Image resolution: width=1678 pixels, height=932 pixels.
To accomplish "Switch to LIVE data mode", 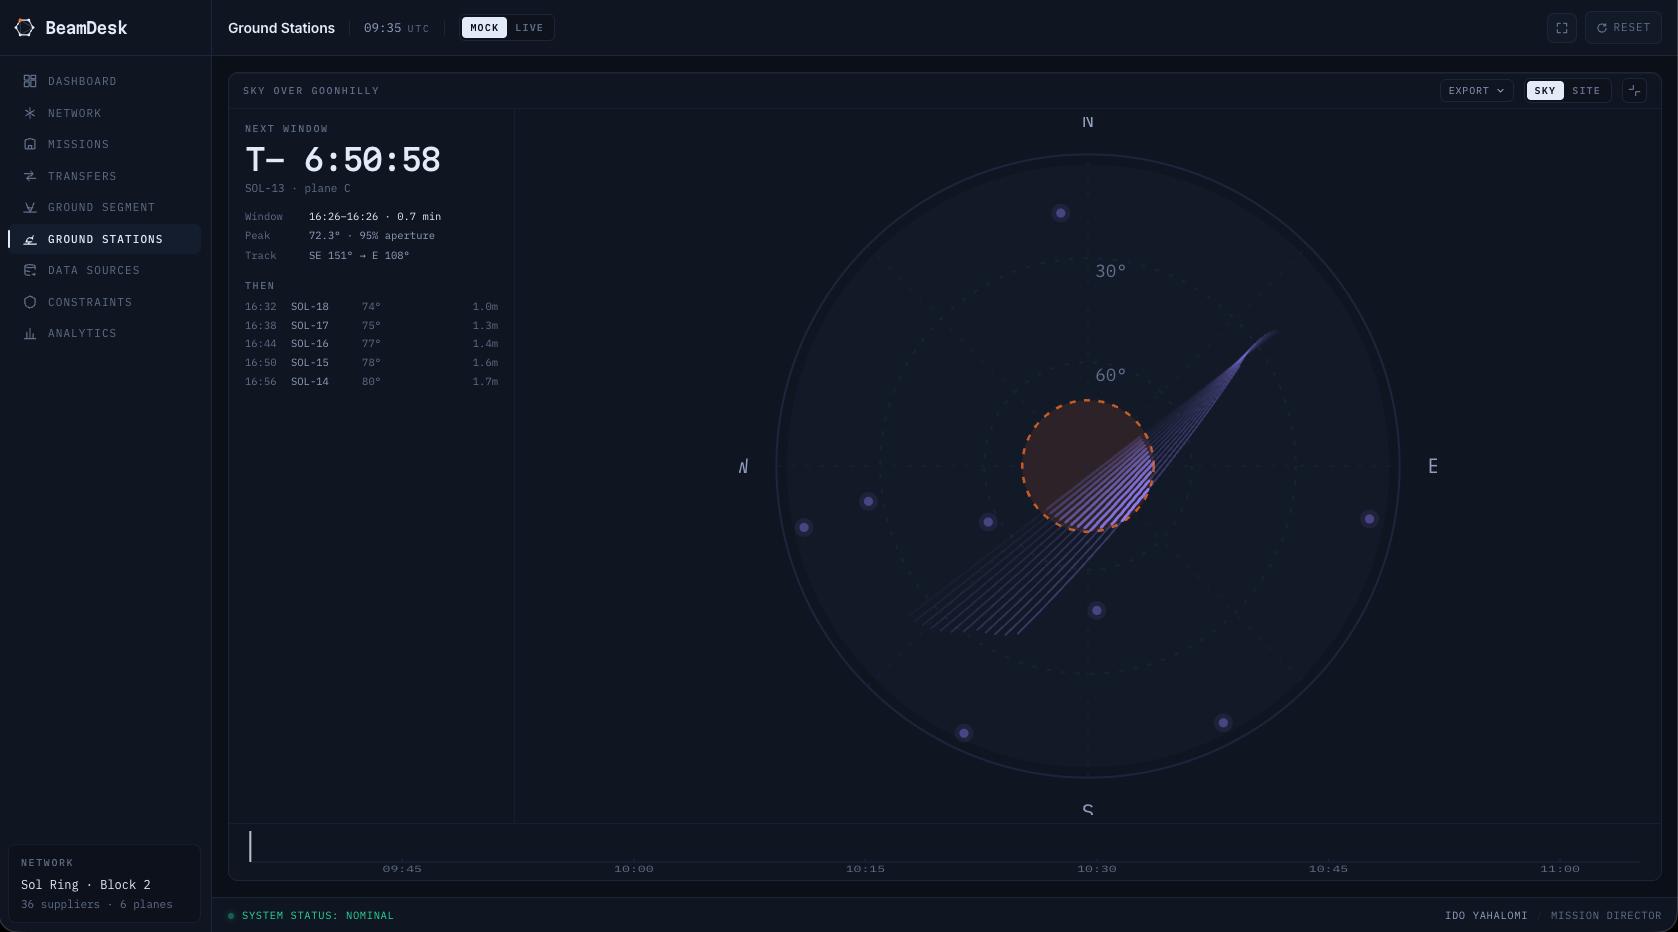I will coord(529,28).
